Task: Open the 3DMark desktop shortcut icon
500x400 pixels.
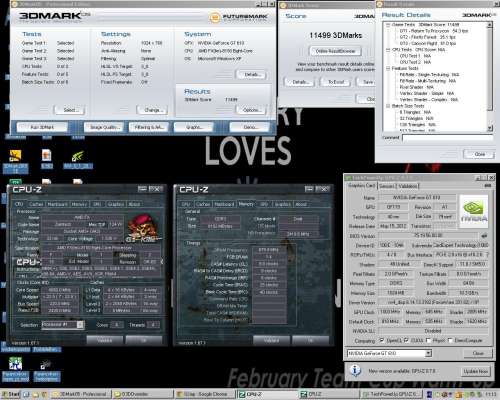Action: click(15, 156)
